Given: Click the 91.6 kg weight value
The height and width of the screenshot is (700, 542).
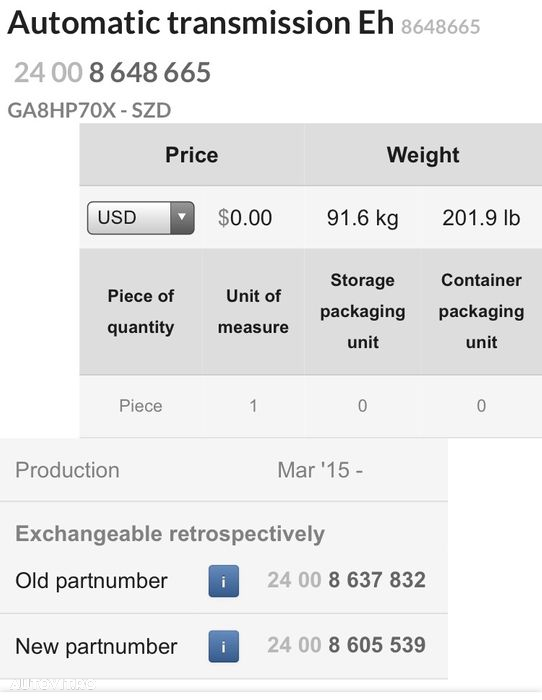Looking at the screenshot, I should click(x=363, y=218).
